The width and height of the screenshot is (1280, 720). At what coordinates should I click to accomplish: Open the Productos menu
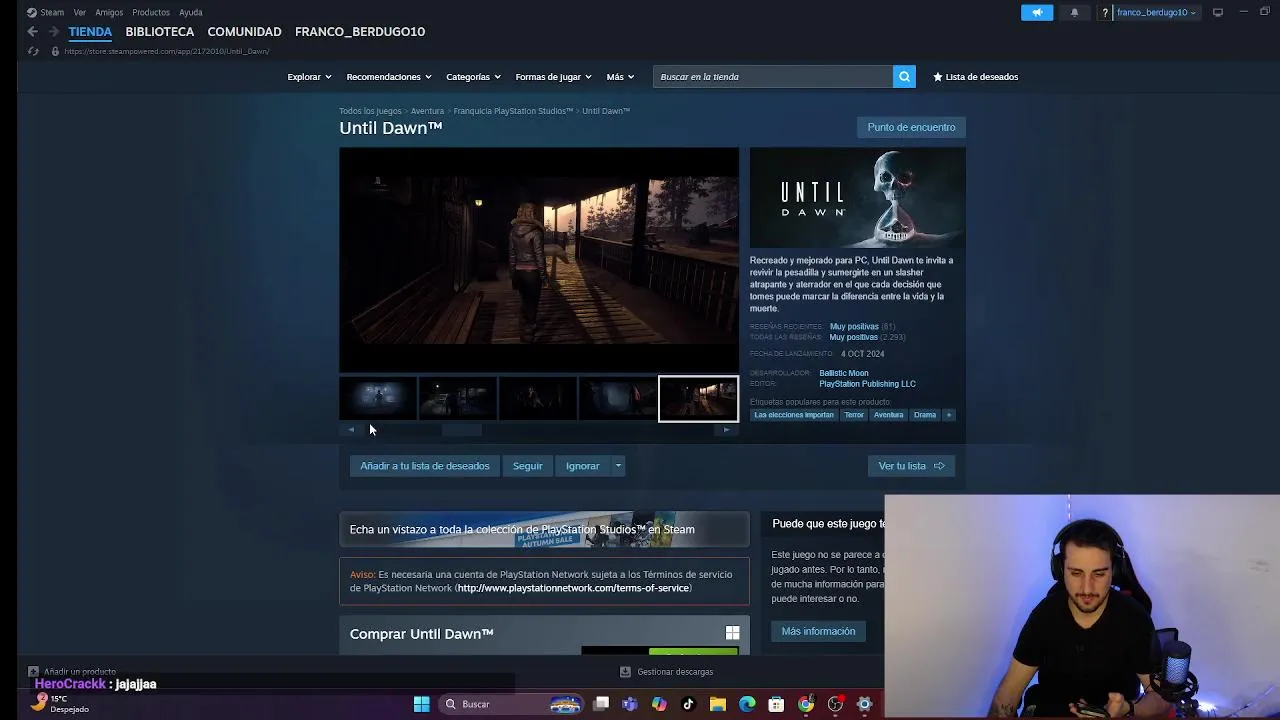tap(151, 12)
